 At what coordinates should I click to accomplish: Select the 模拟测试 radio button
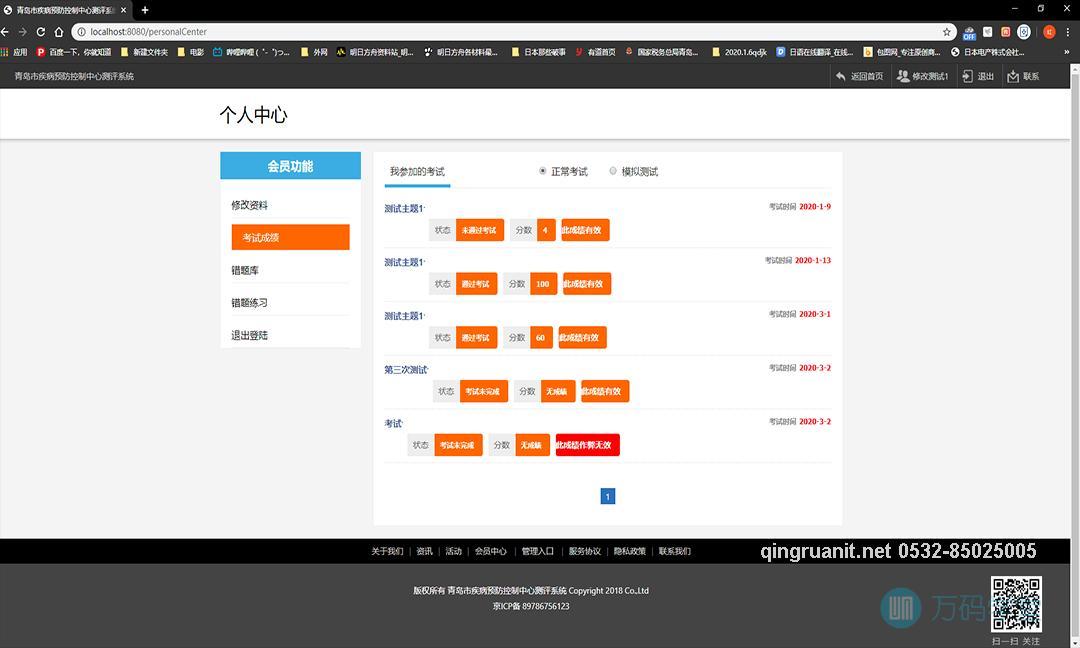tap(613, 170)
